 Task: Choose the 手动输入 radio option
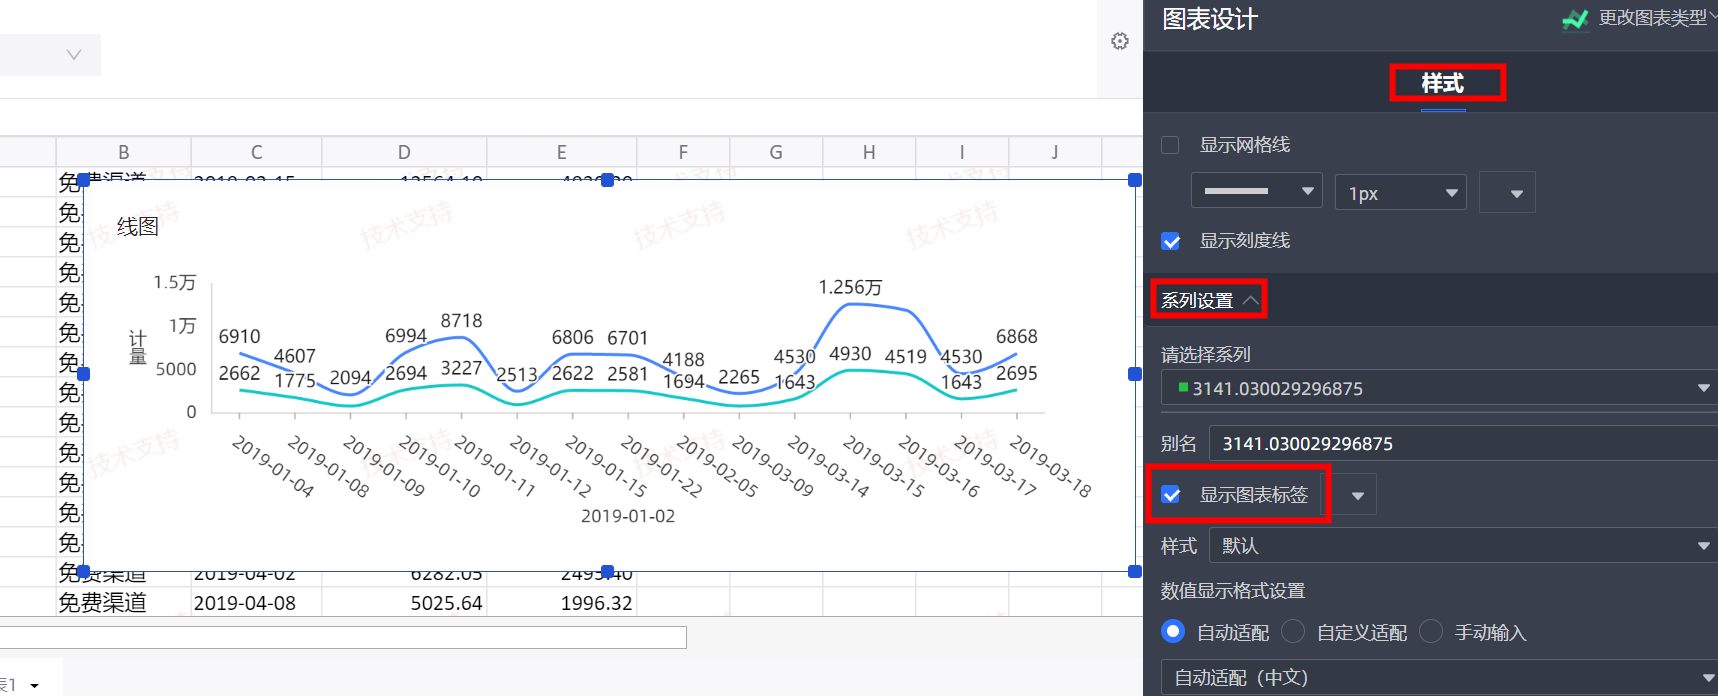(1431, 632)
